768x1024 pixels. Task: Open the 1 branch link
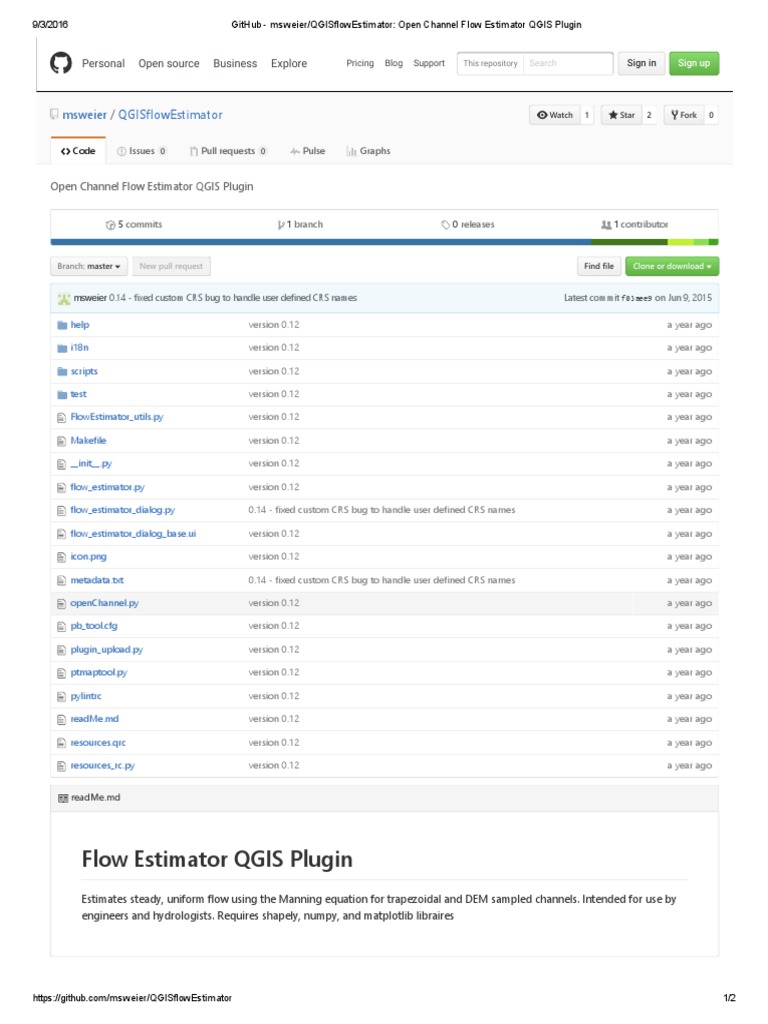point(300,225)
